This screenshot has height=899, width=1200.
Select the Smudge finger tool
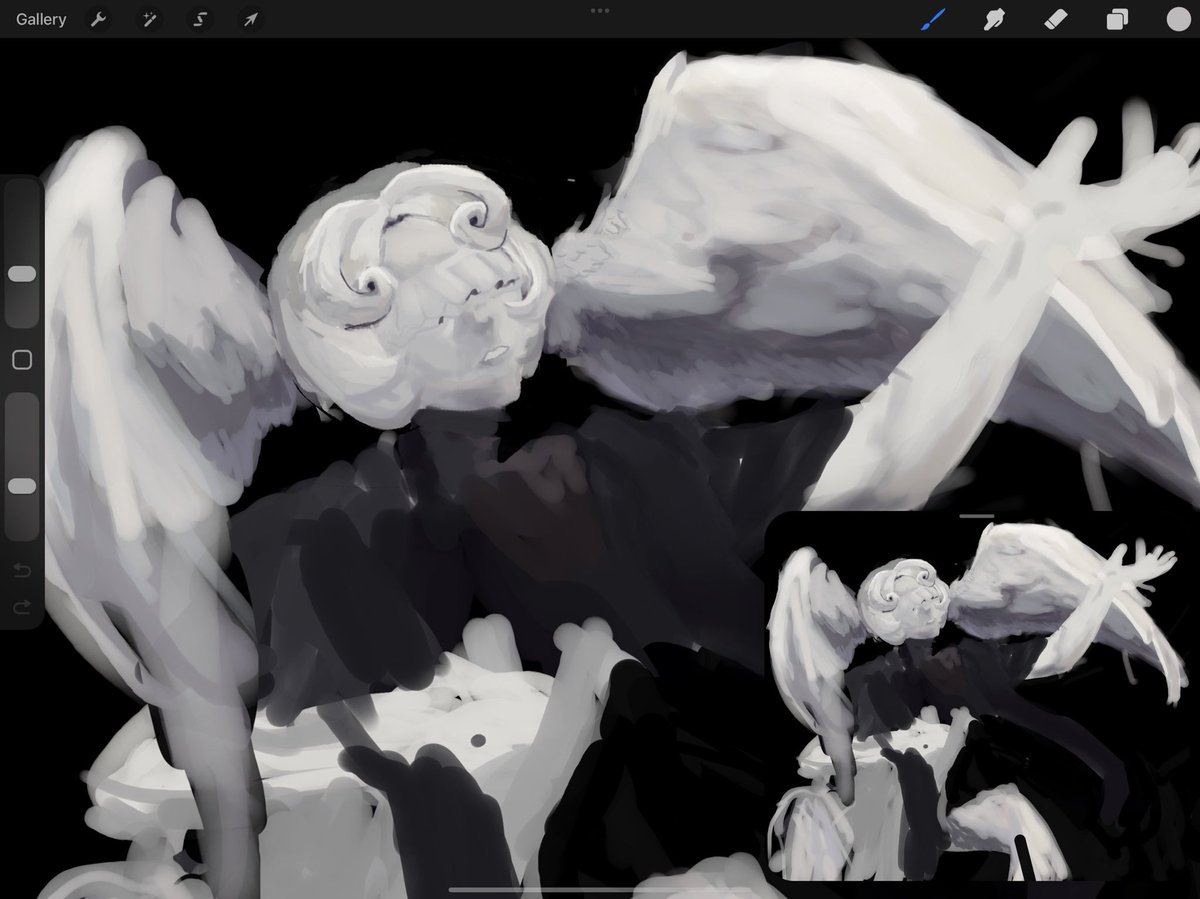(994, 19)
